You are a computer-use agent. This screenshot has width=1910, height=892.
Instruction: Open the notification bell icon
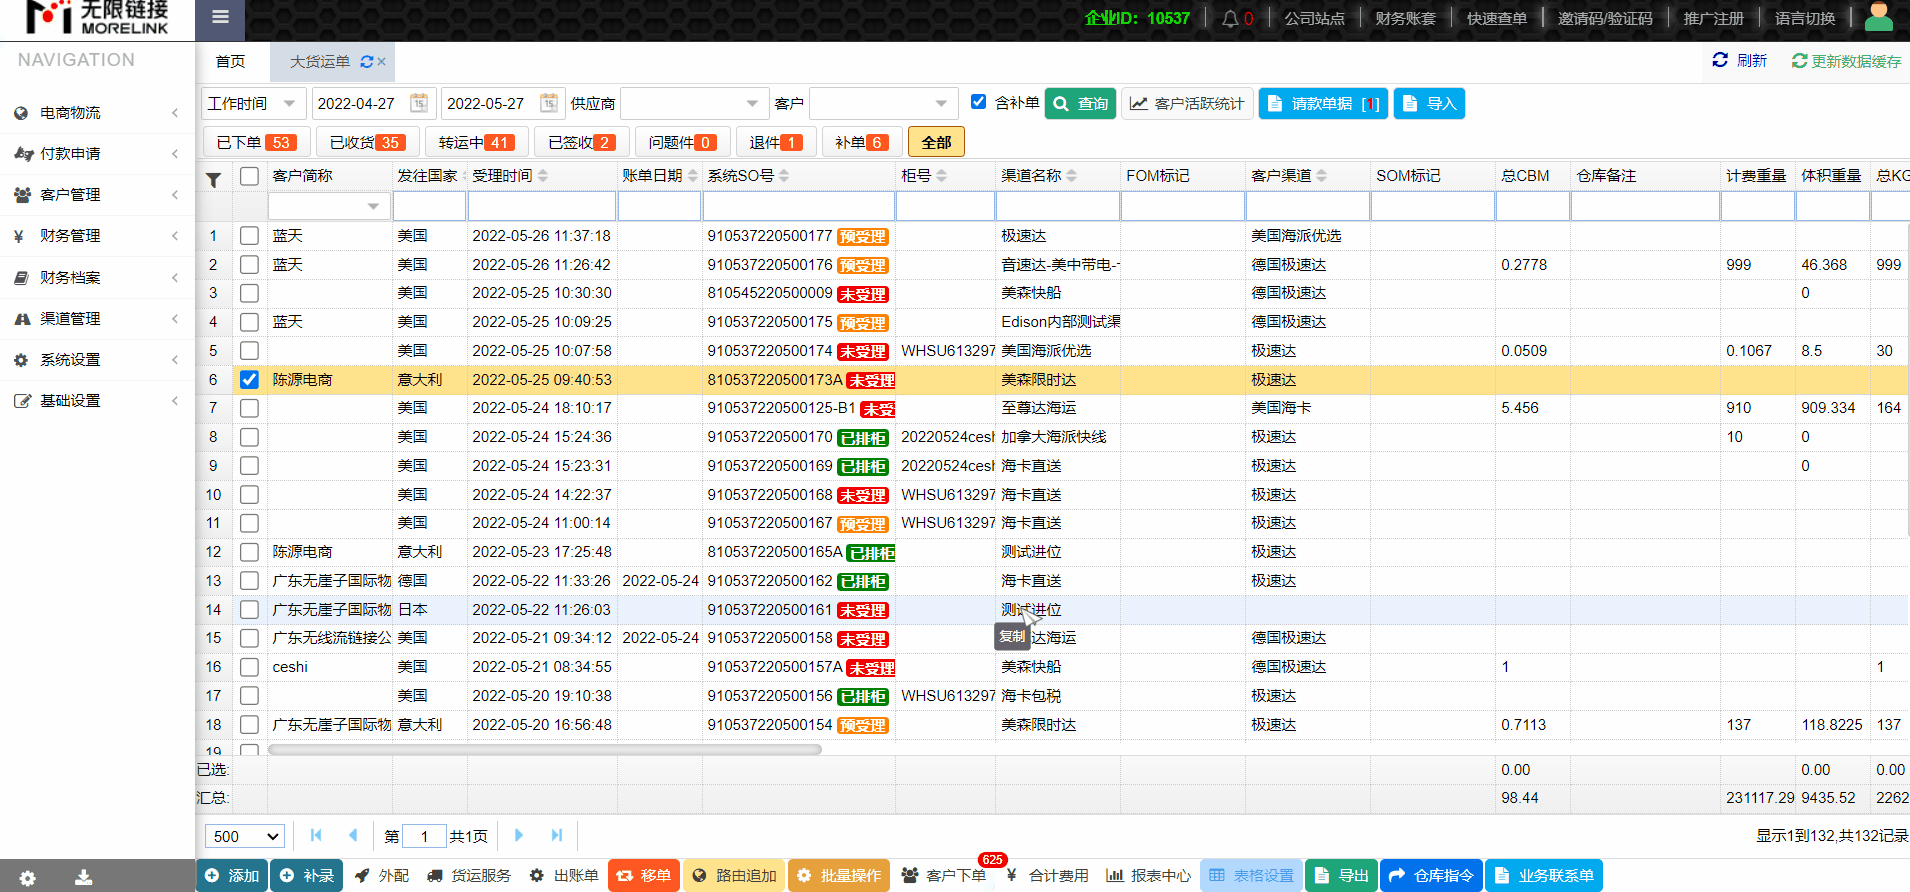coord(1230,19)
